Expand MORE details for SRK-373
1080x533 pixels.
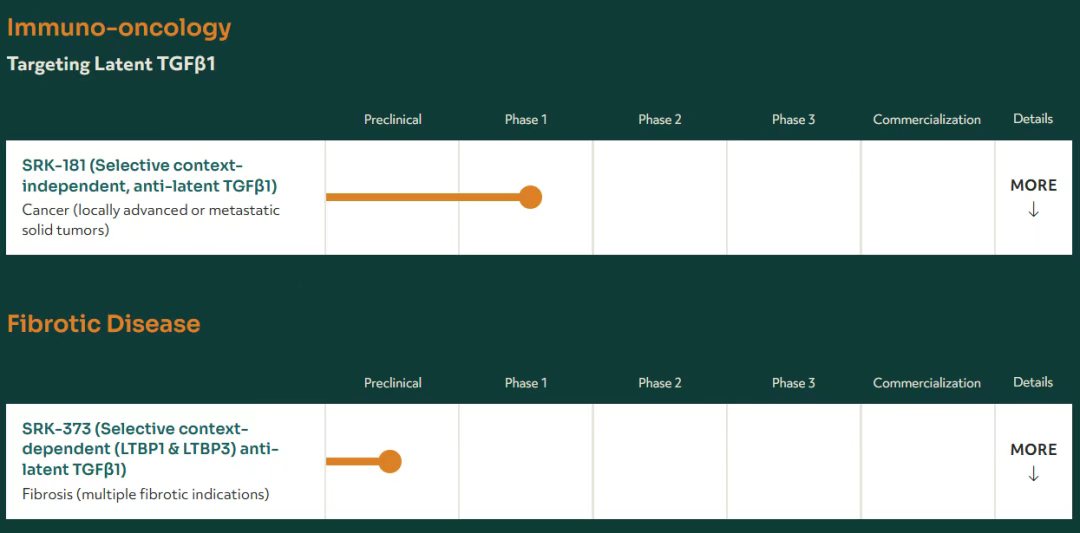click(x=1033, y=450)
